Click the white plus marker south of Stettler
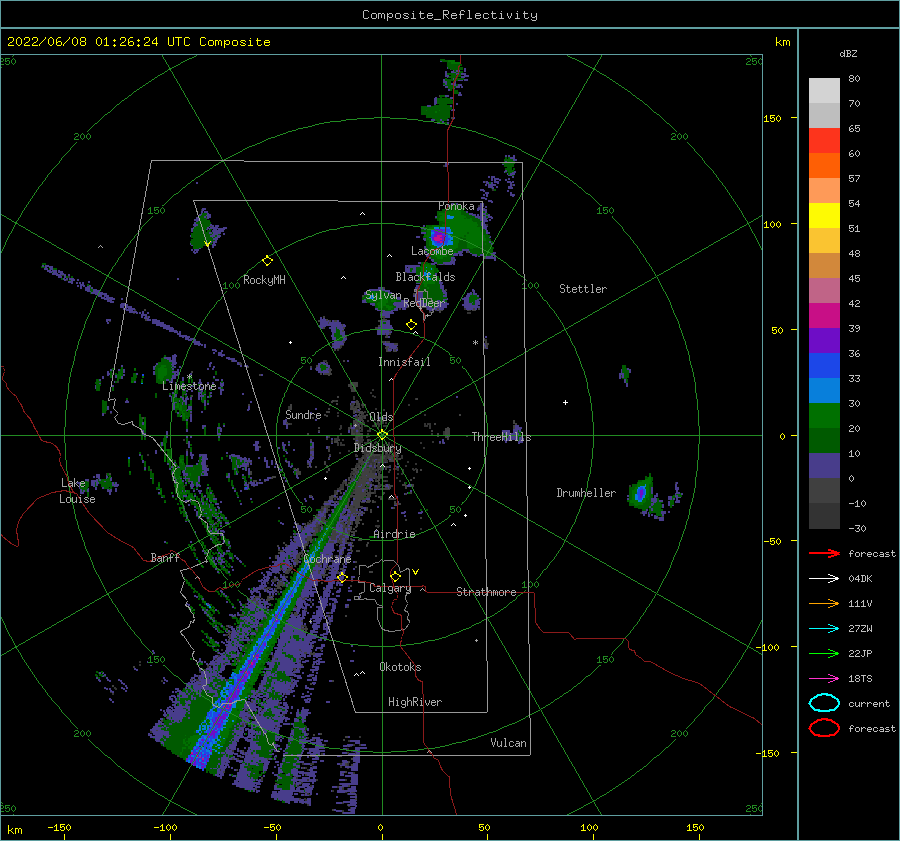This screenshot has height=841, width=900. tap(565, 402)
